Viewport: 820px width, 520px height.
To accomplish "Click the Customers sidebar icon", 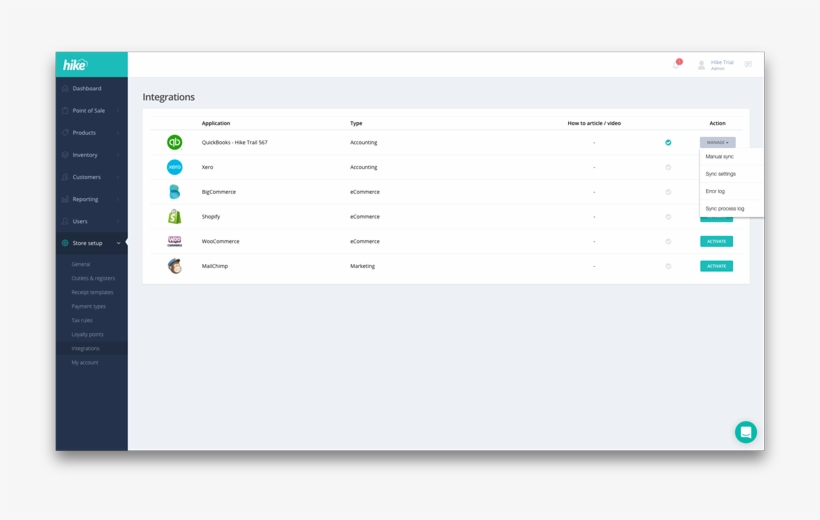I will click(65, 177).
